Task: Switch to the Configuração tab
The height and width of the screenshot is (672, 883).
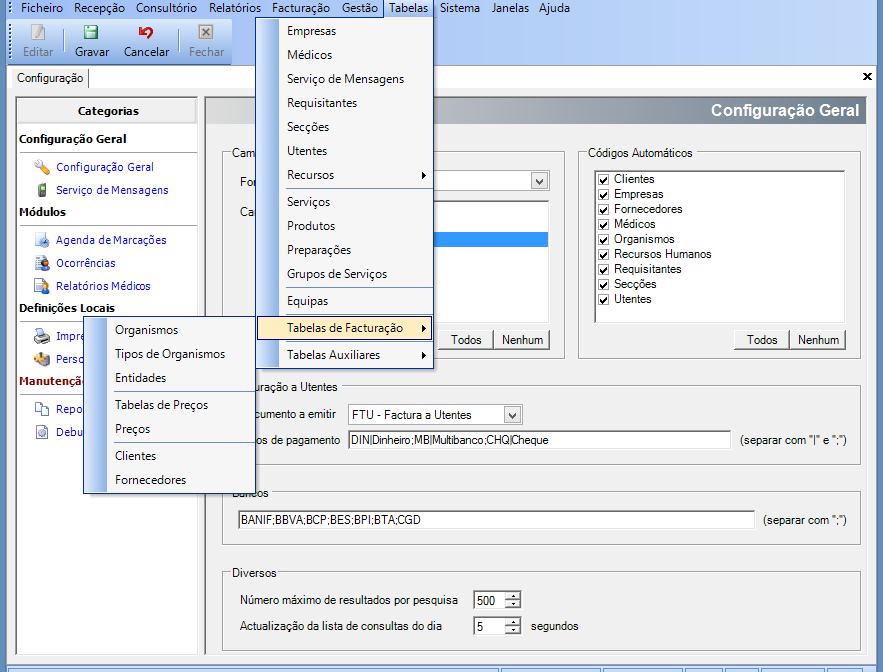Action: coord(50,78)
